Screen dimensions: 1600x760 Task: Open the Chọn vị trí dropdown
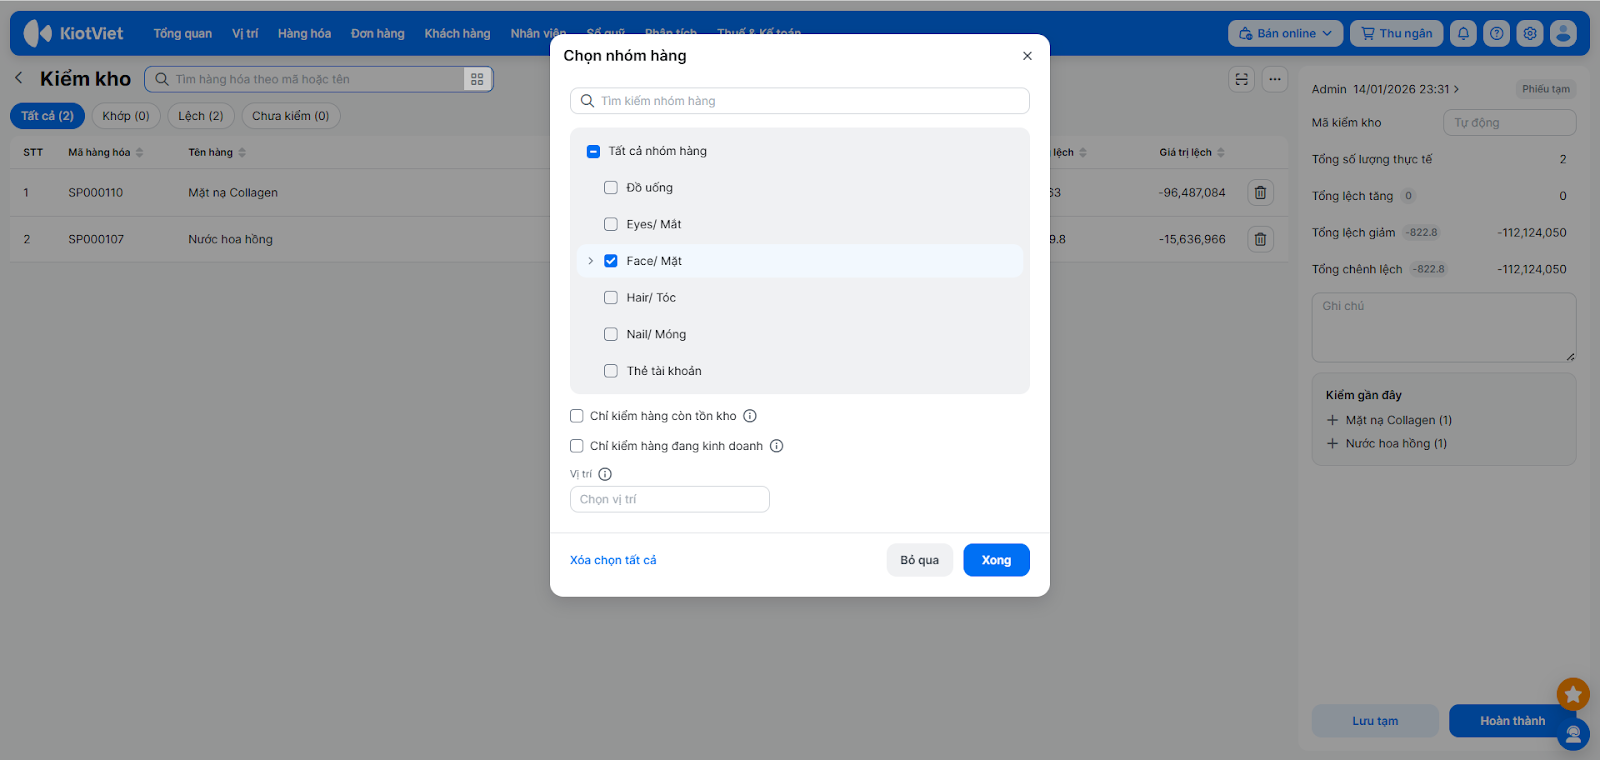pyautogui.click(x=669, y=499)
